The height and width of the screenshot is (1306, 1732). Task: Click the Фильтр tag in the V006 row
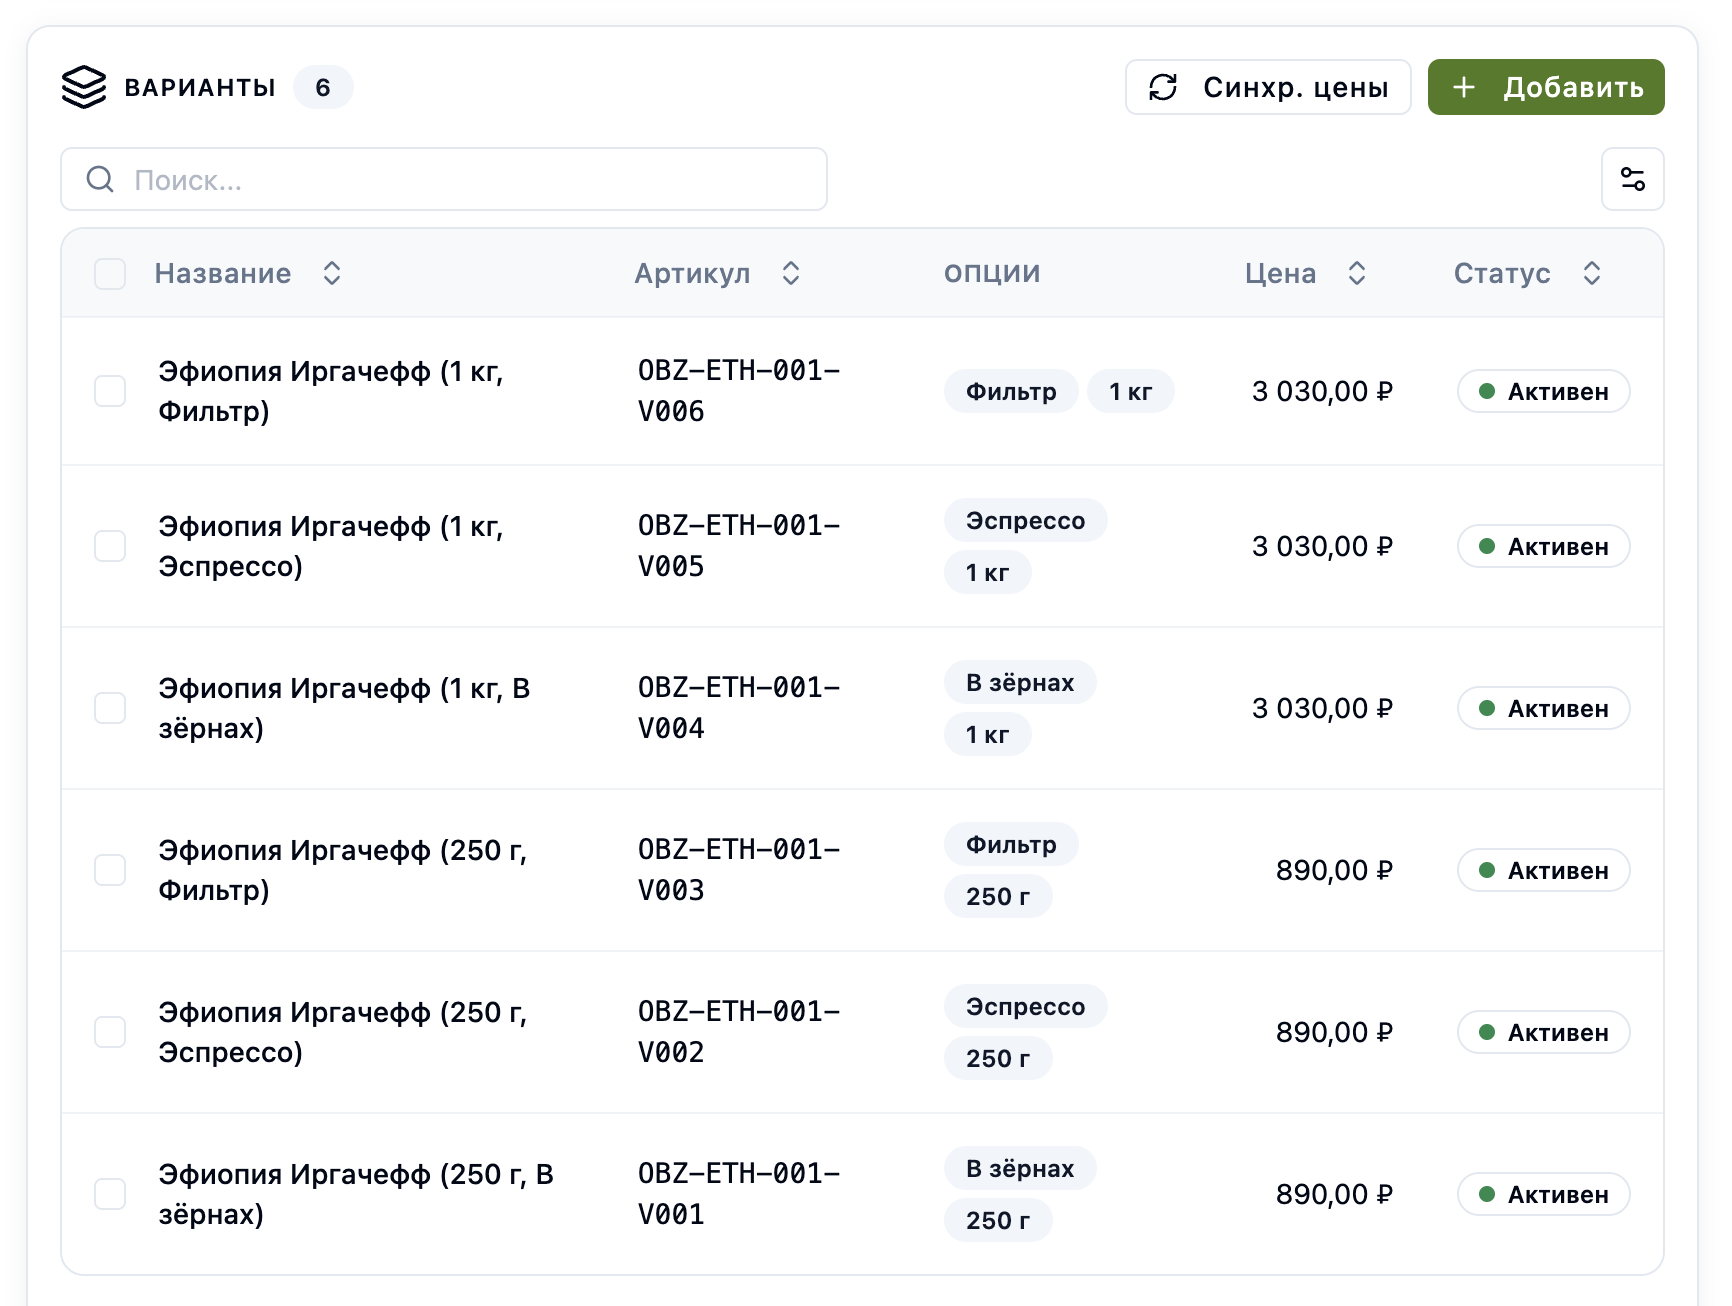click(x=1011, y=391)
